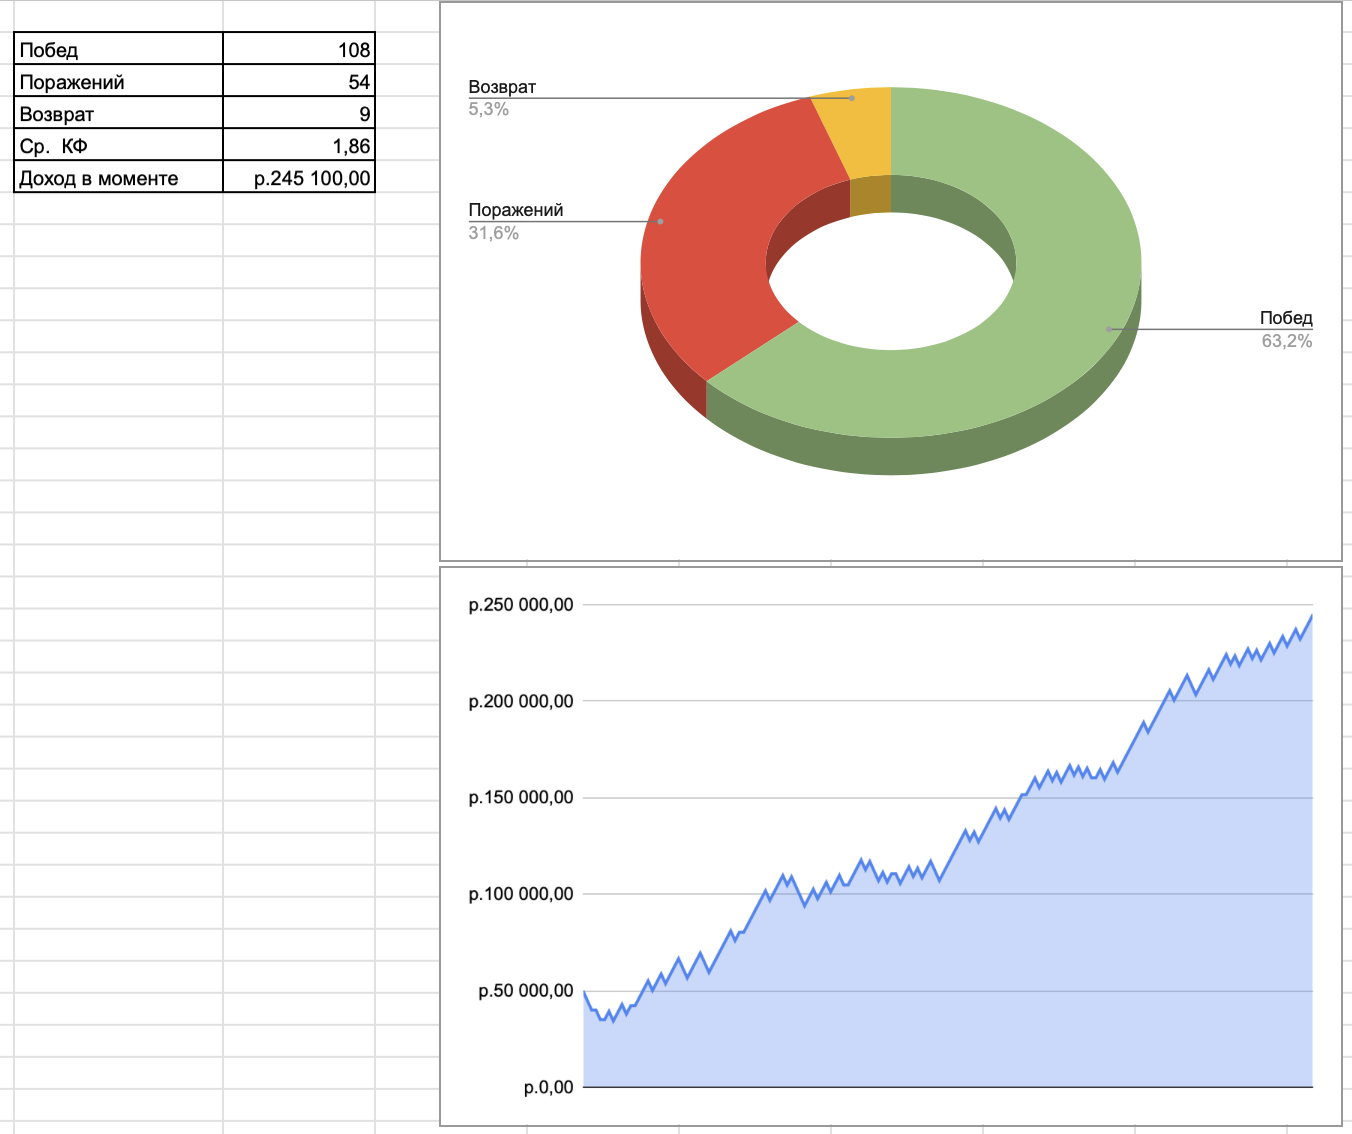Click the 'р.50 000,00' axis label
The height and width of the screenshot is (1134, 1352).
click(526, 991)
